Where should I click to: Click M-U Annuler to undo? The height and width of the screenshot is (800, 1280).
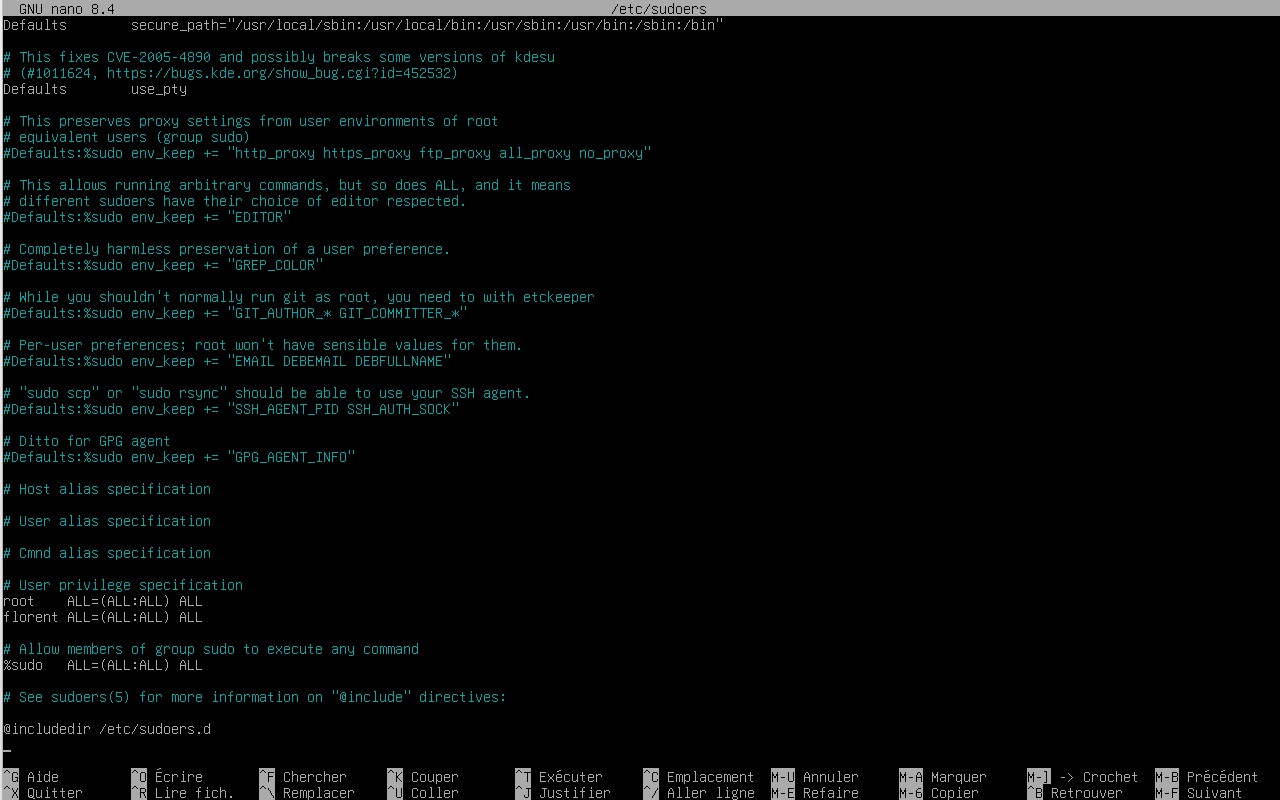pos(815,777)
